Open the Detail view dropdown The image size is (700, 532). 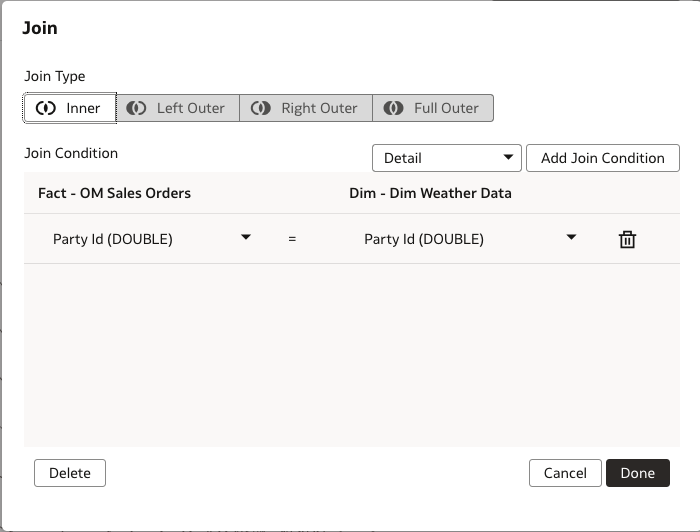[446, 158]
